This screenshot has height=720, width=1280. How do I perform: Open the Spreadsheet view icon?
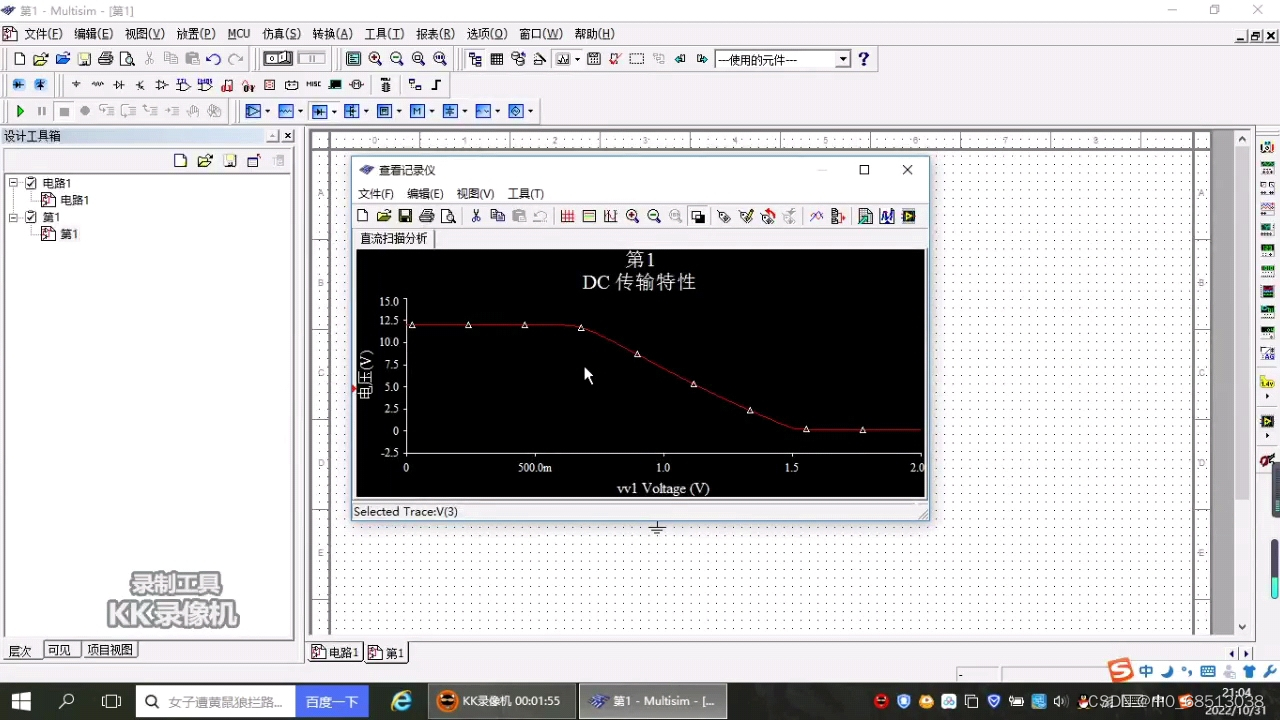pyautogui.click(x=497, y=59)
